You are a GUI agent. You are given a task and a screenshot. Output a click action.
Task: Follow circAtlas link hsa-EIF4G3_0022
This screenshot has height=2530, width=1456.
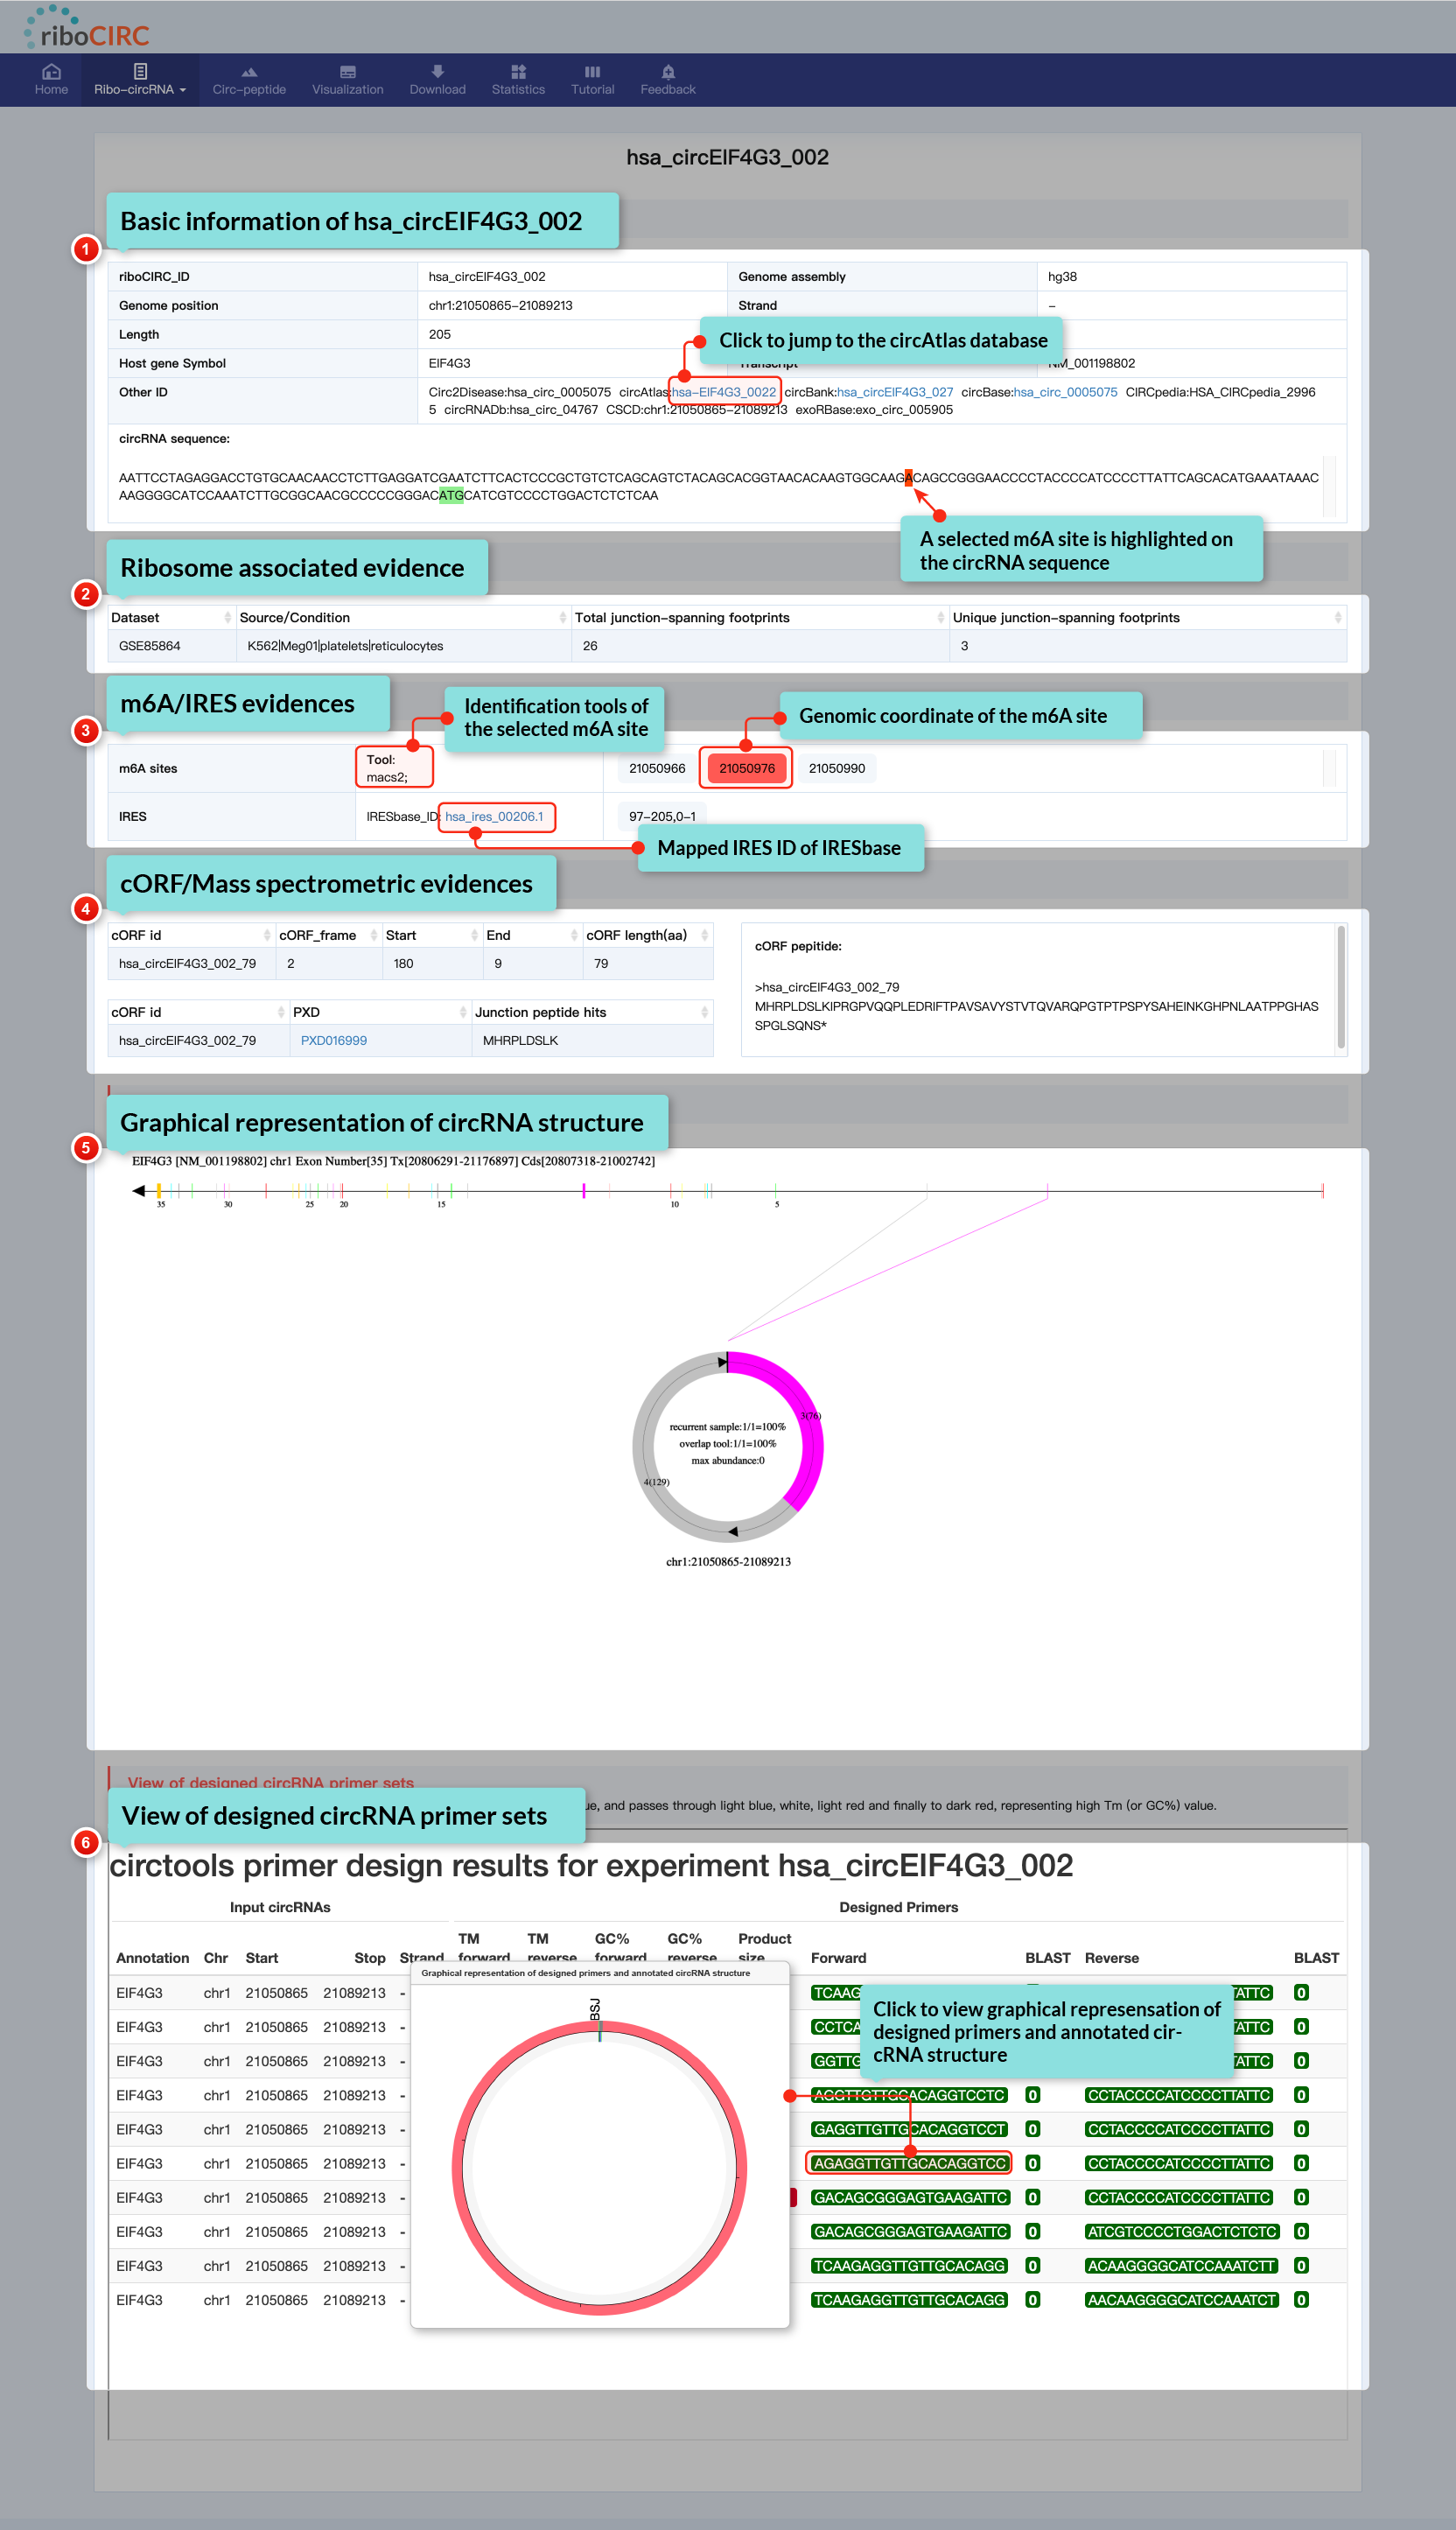pos(724,392)
